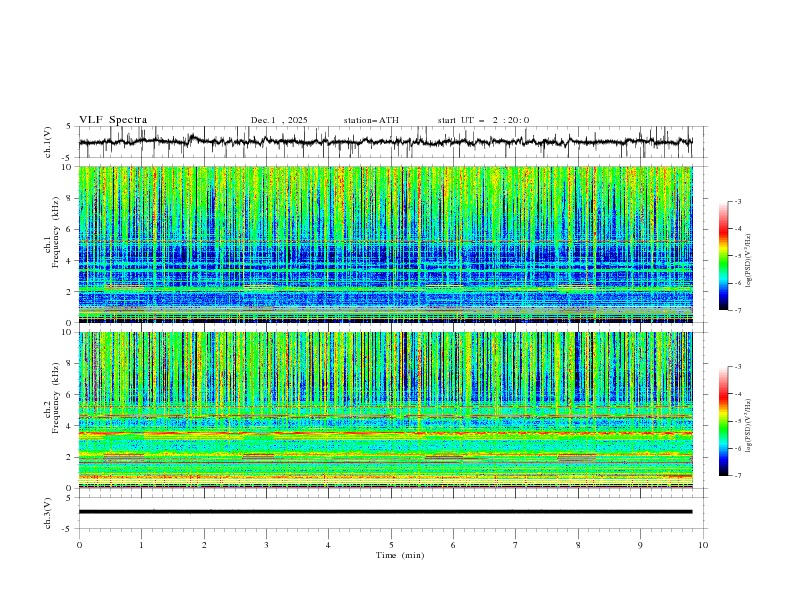This screenshot has width=792, height=612.
Task: Click the time axis tick label "2"
Action: 204,545
